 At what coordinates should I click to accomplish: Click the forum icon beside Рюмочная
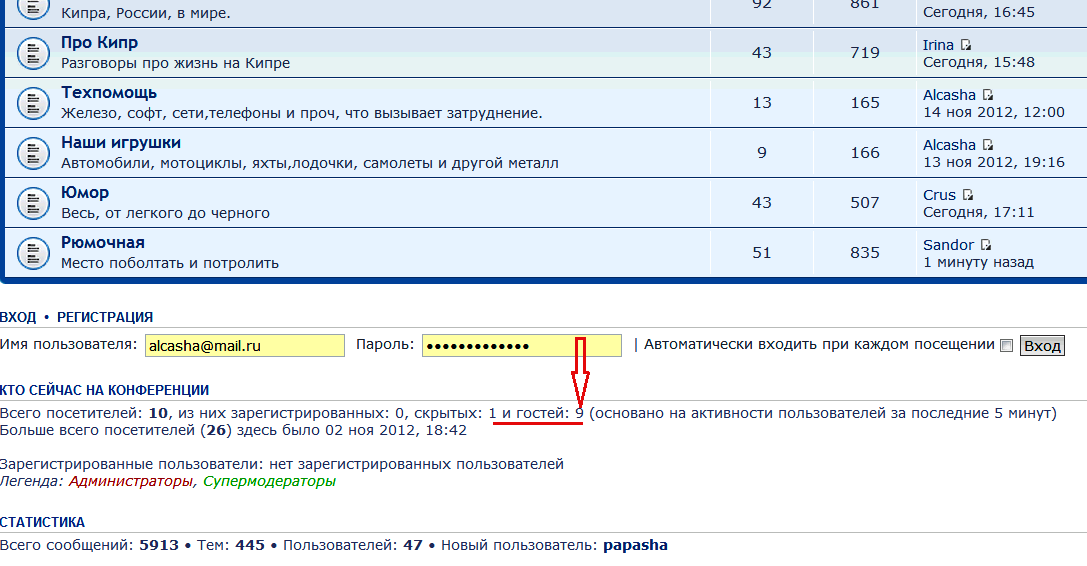pyautogui.click(x=33, y=252)
